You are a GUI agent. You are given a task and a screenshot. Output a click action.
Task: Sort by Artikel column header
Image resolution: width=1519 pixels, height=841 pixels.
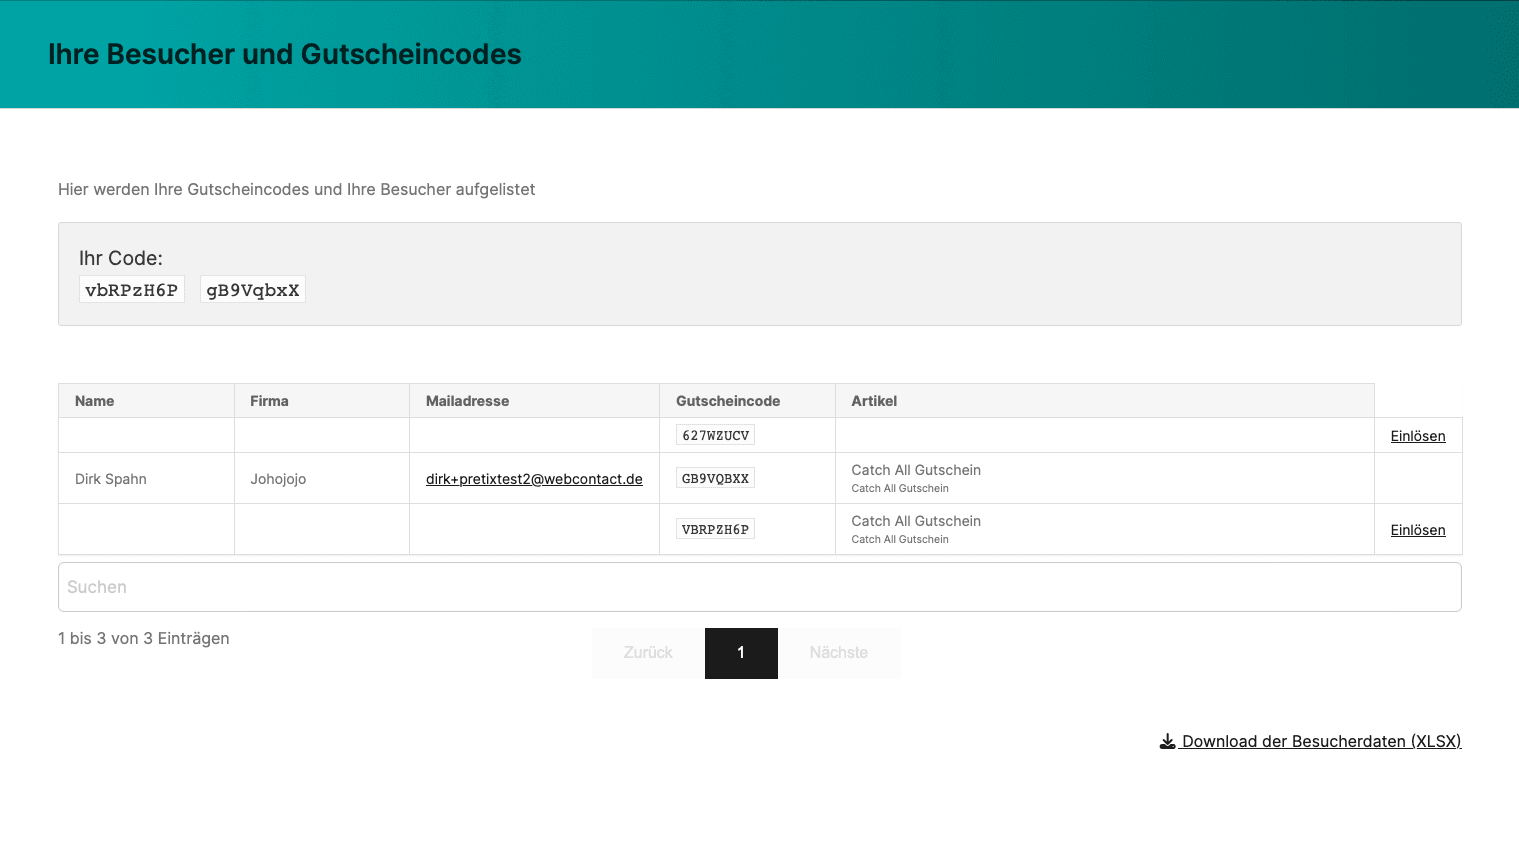(1105, 401)
